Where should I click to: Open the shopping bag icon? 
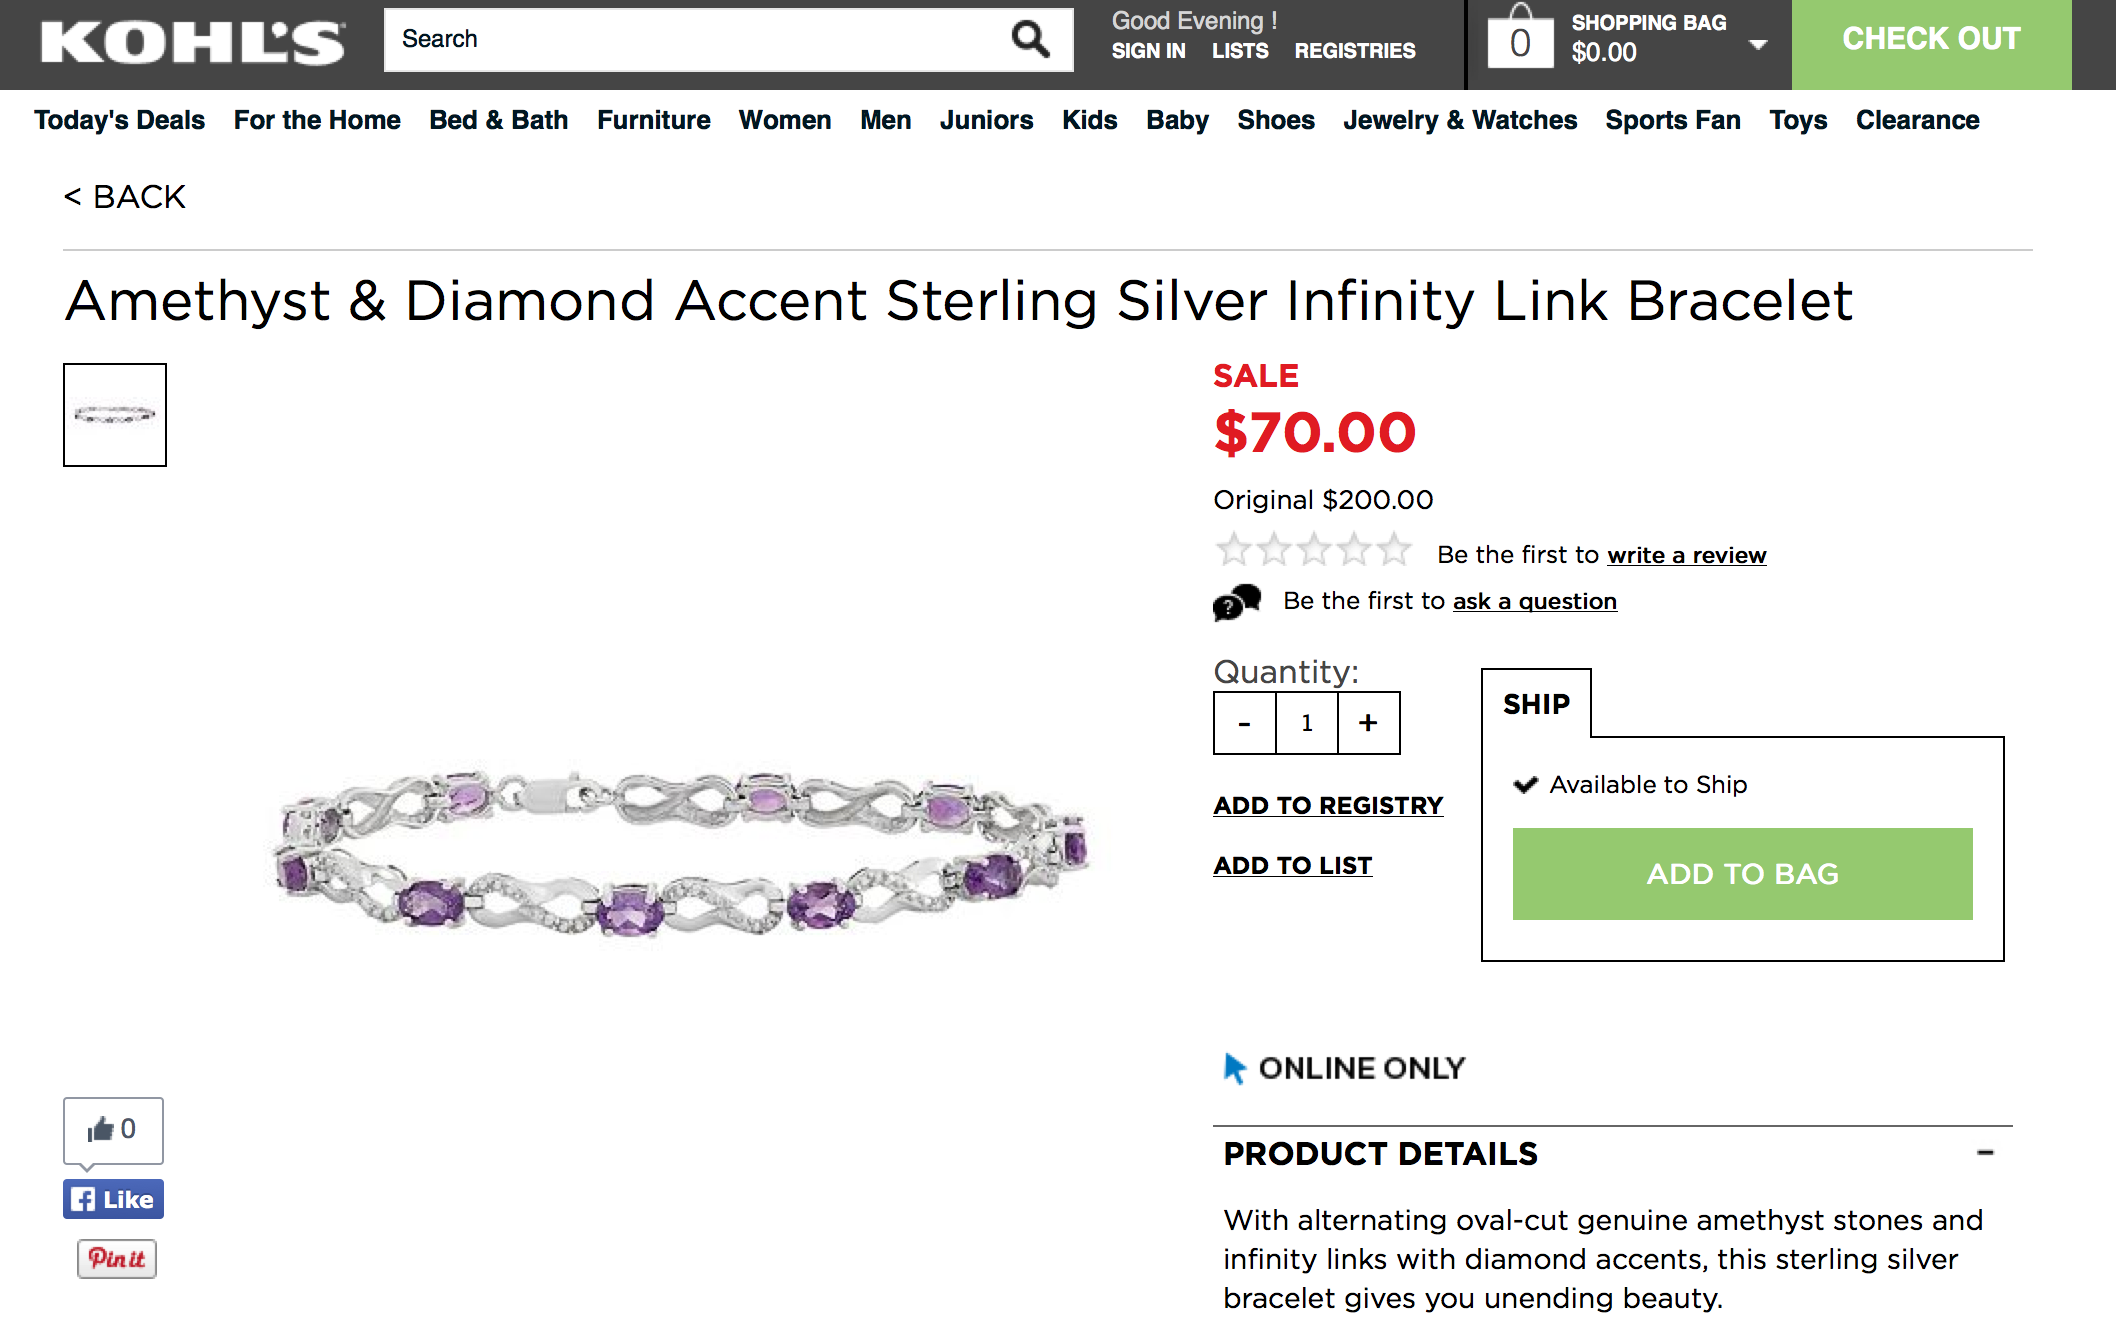click(x=1520, y=40)
